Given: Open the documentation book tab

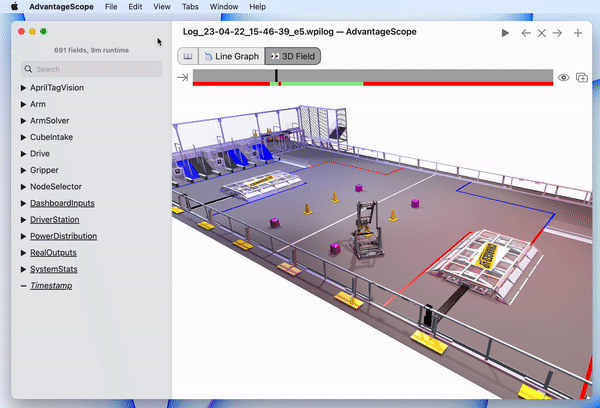Looking at the screenshot, I should (188, 56).
